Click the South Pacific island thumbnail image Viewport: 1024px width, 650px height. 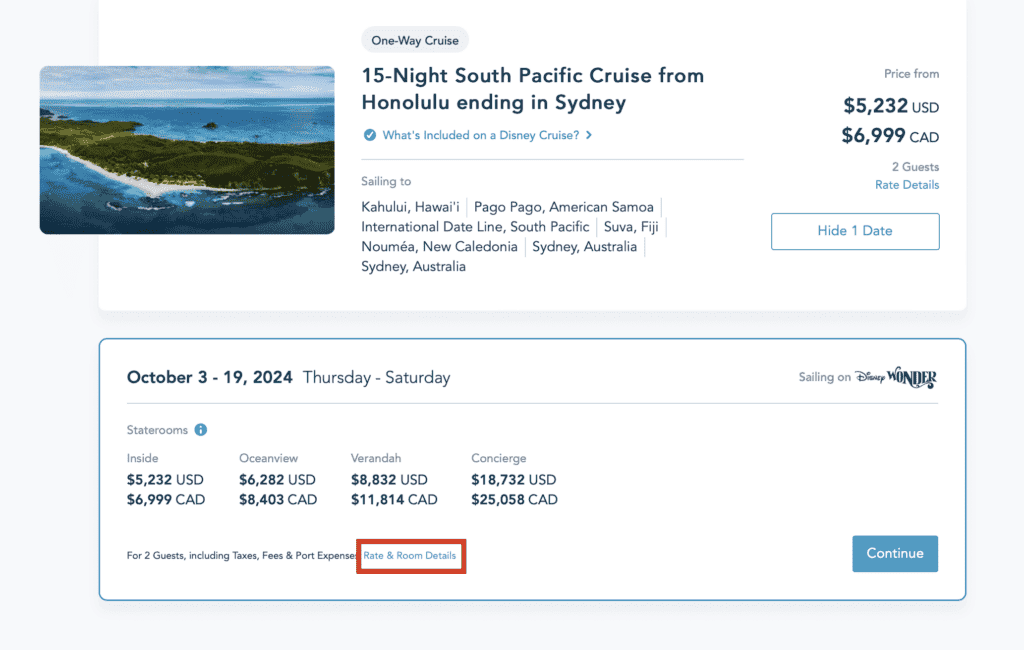[187, 150]
